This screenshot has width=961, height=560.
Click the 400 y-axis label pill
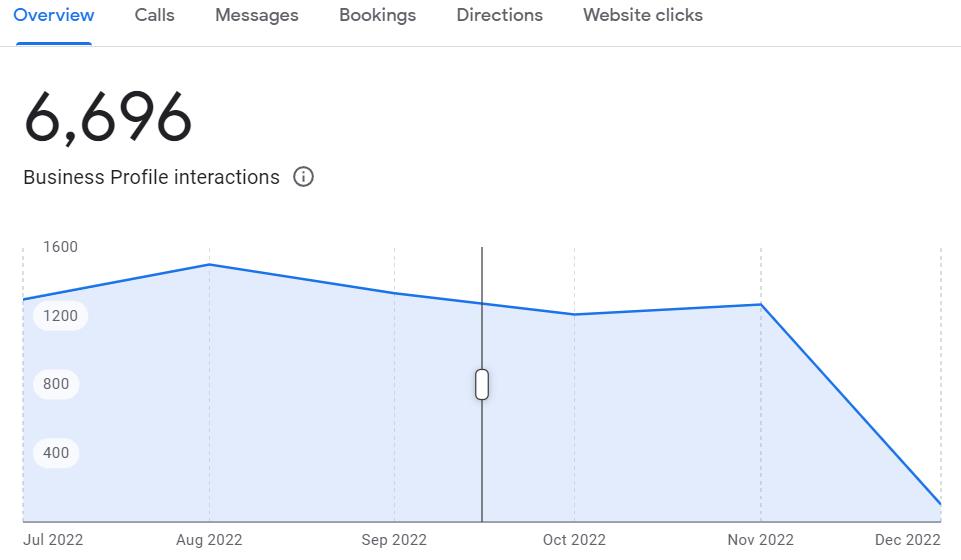(56, 453)
